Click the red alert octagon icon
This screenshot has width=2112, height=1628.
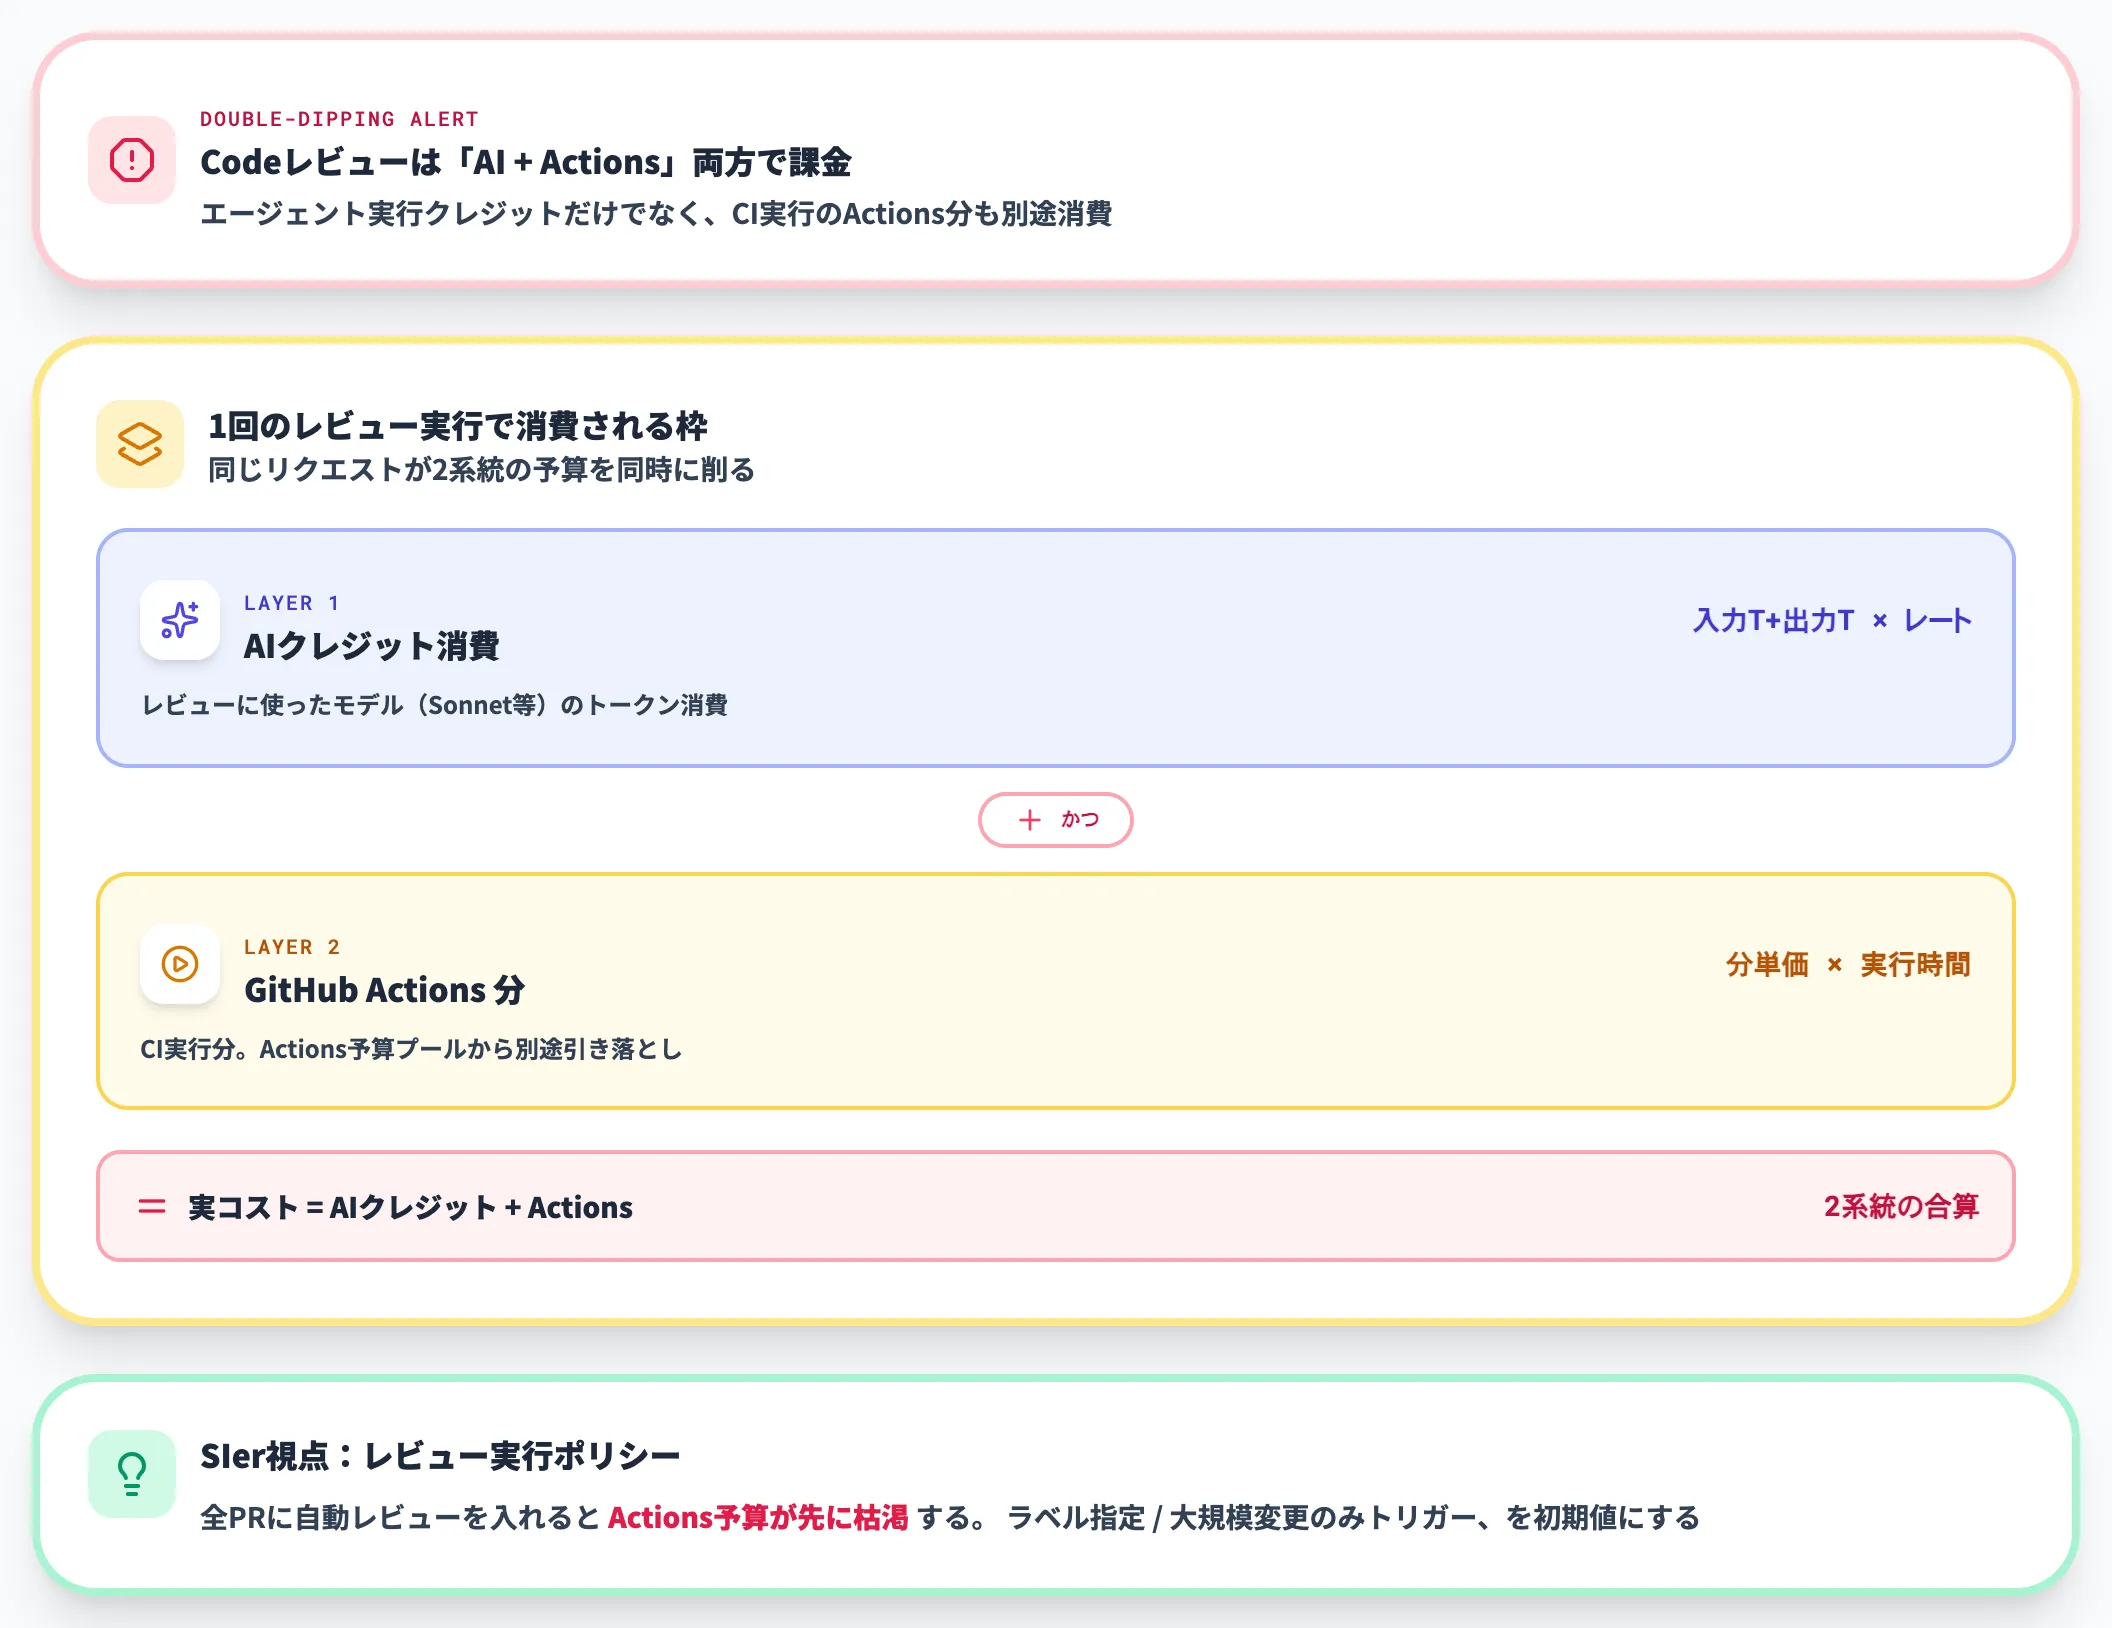coord(131,158)
